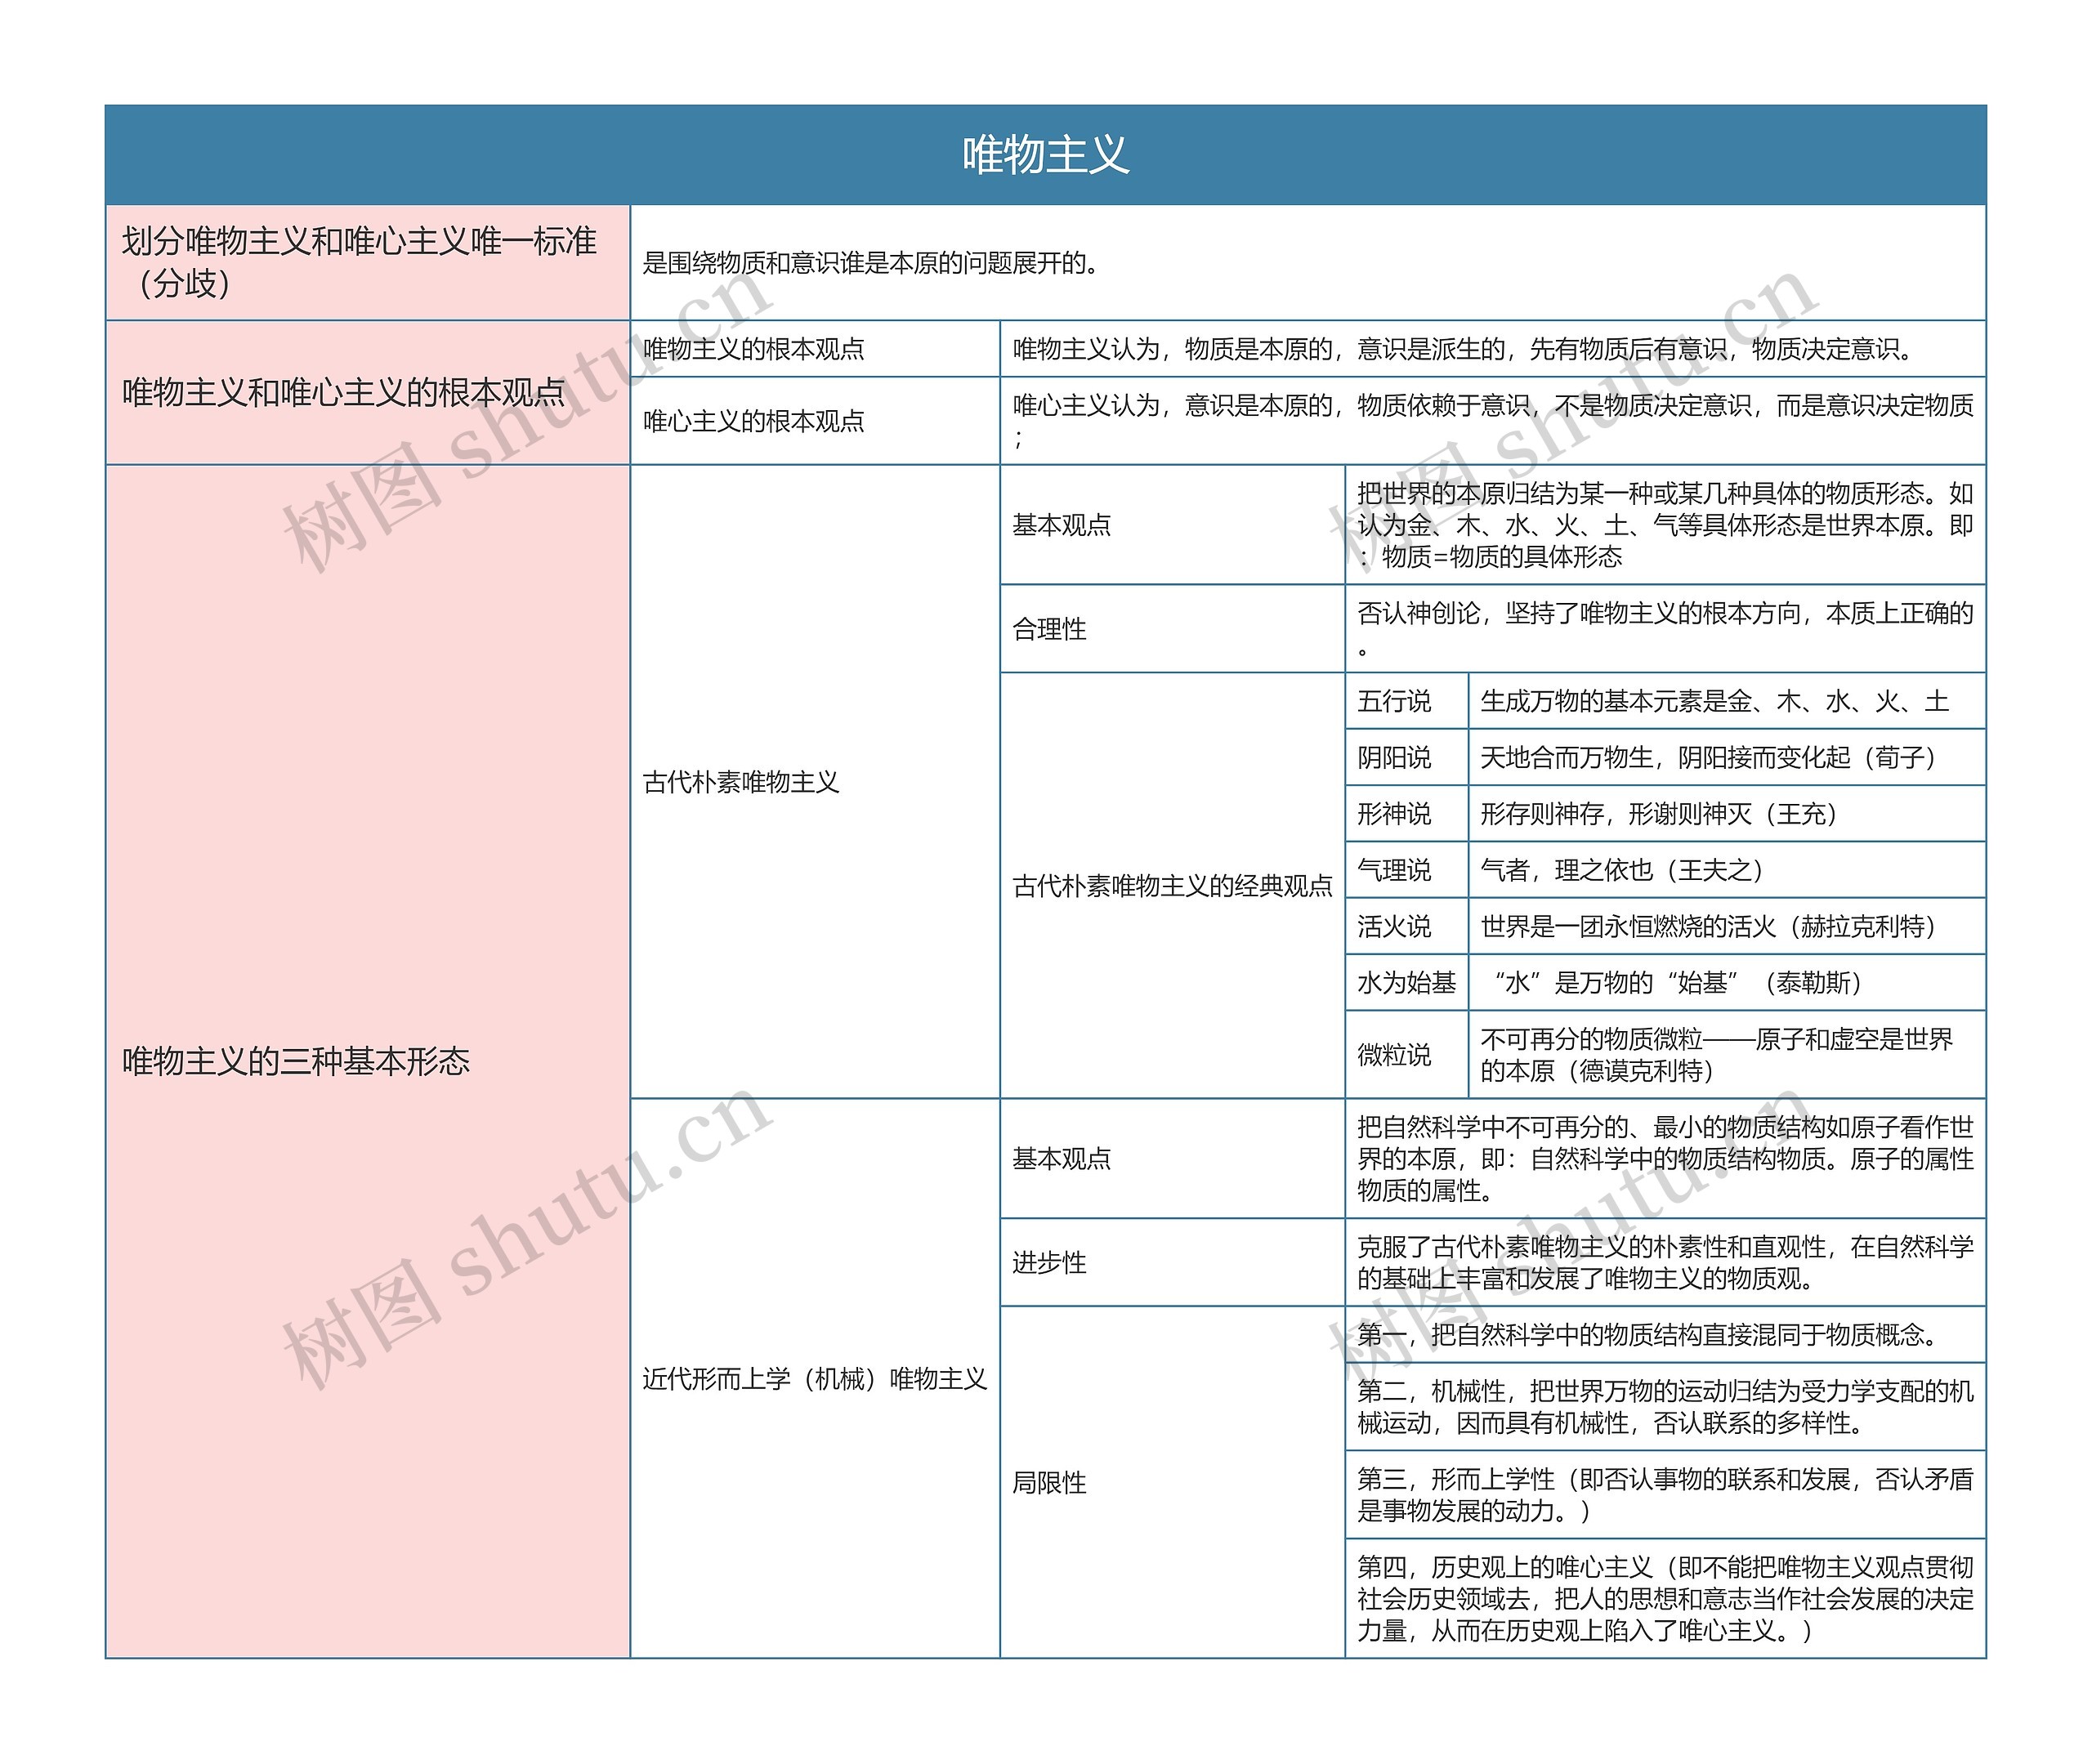Screen dimensions: 2092x1764
Task: Click the text beginning 克服了古代朴素唯物主义的朴素性
Action: pos(1665,1262)
